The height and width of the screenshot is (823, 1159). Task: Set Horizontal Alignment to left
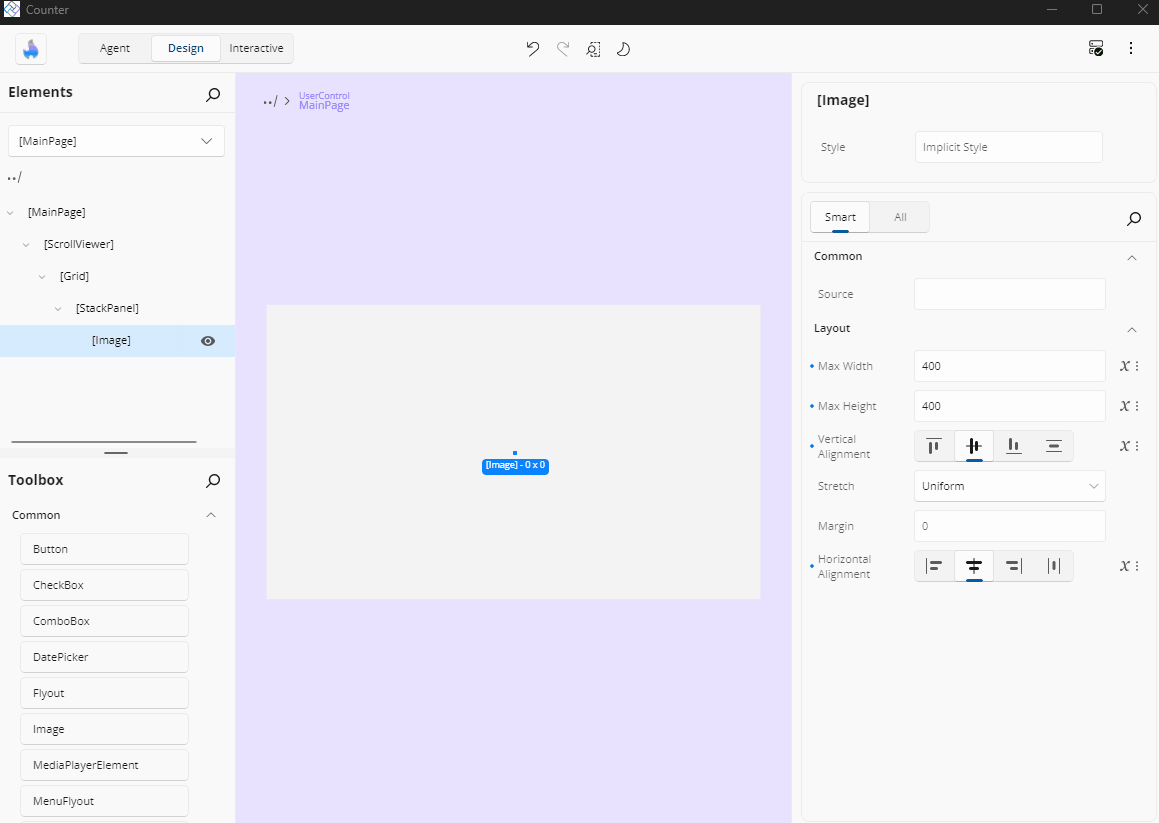tap(934, 566)
